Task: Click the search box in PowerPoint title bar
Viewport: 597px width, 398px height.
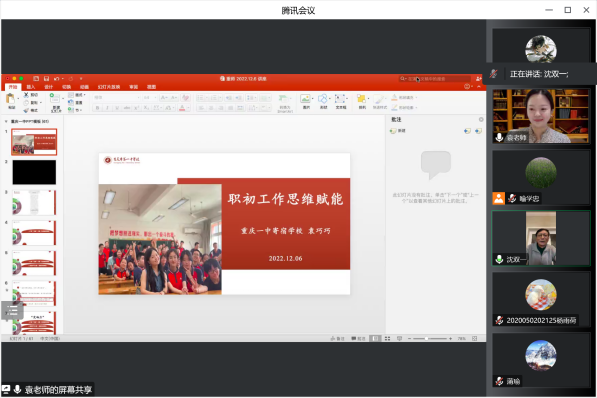Action: point(434,78)
